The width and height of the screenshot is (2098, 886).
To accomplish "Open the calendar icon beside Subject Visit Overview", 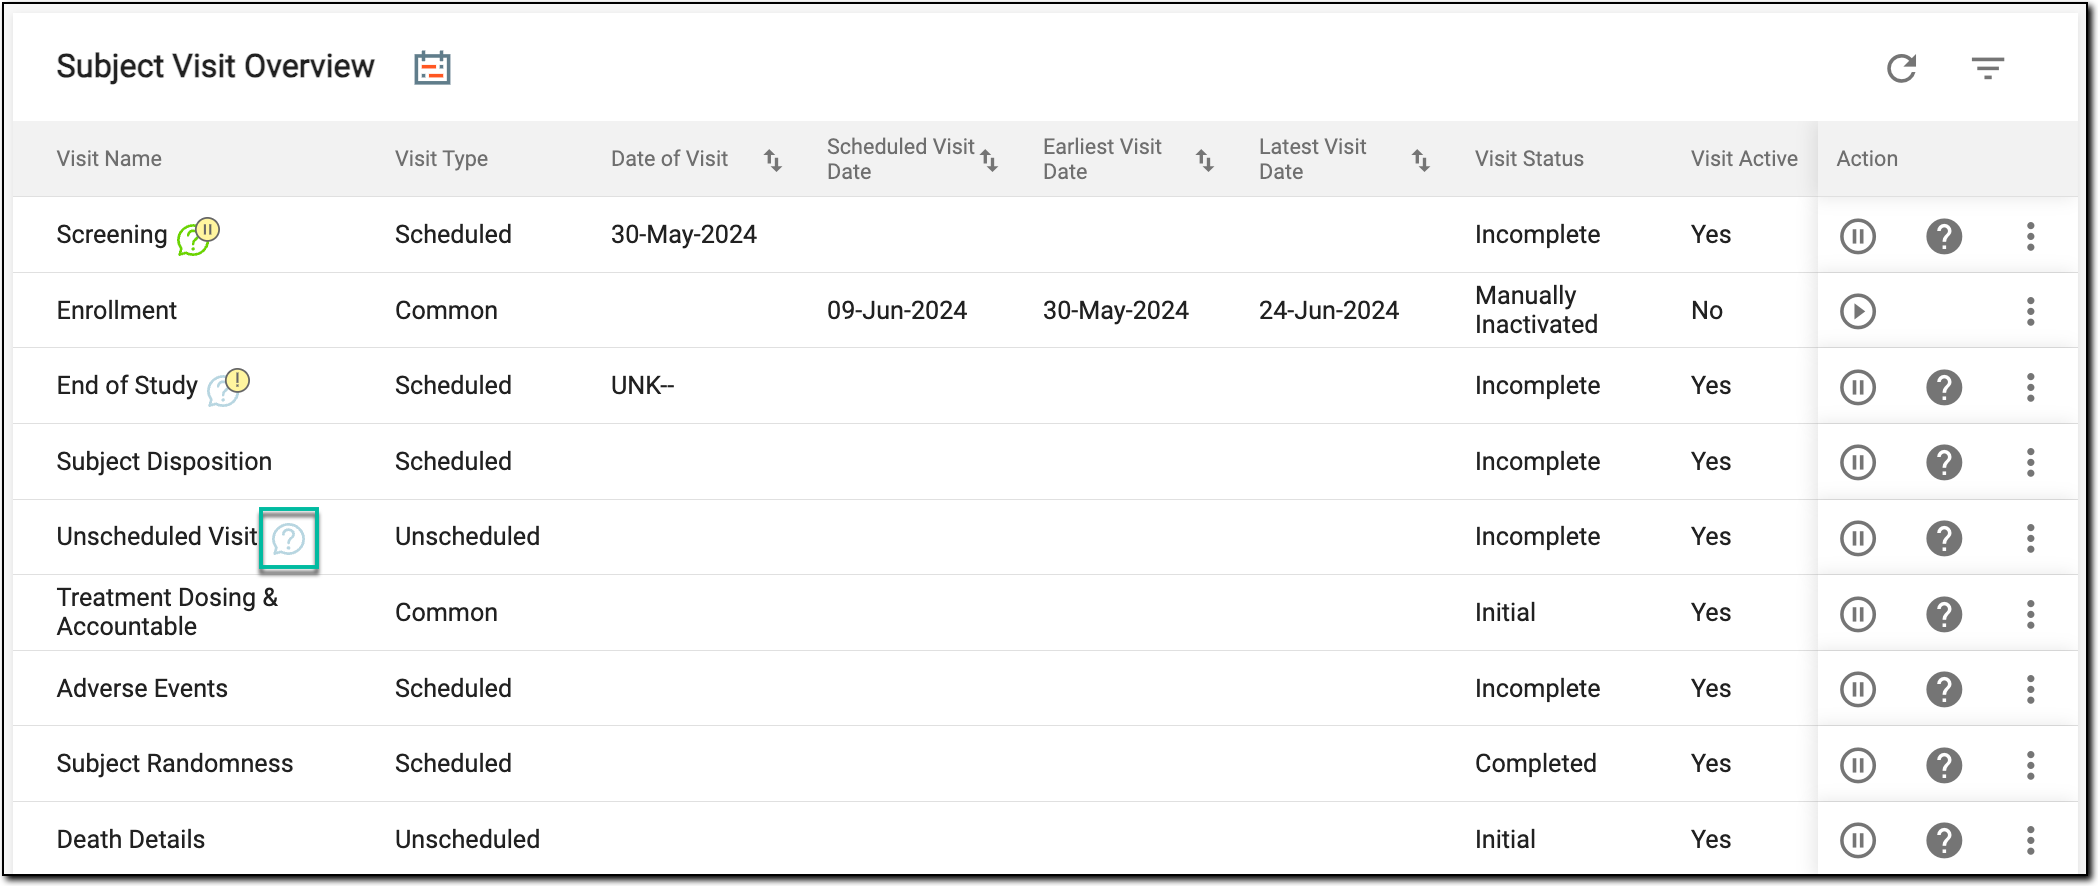I will coord(432,68).
